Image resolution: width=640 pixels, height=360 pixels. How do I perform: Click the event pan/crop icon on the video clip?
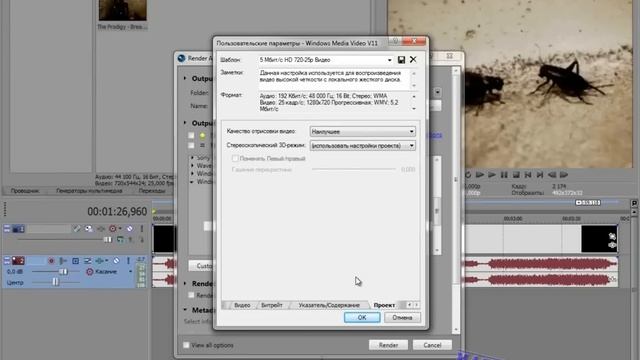coord(612,236)
